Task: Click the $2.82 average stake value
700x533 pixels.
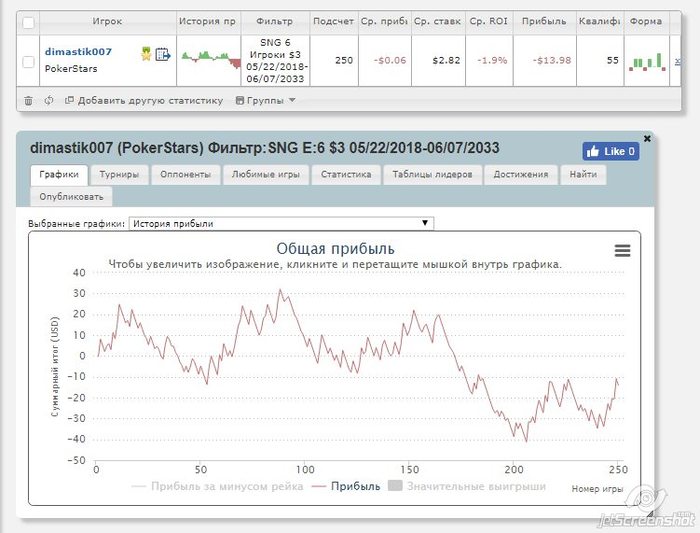Action: (446, 60)
